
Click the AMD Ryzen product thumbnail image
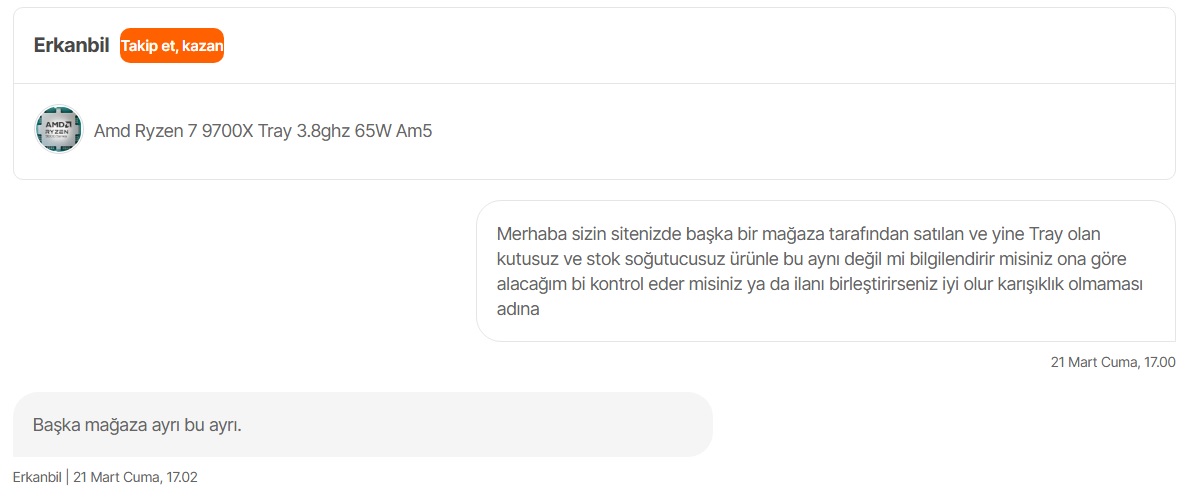58,129
